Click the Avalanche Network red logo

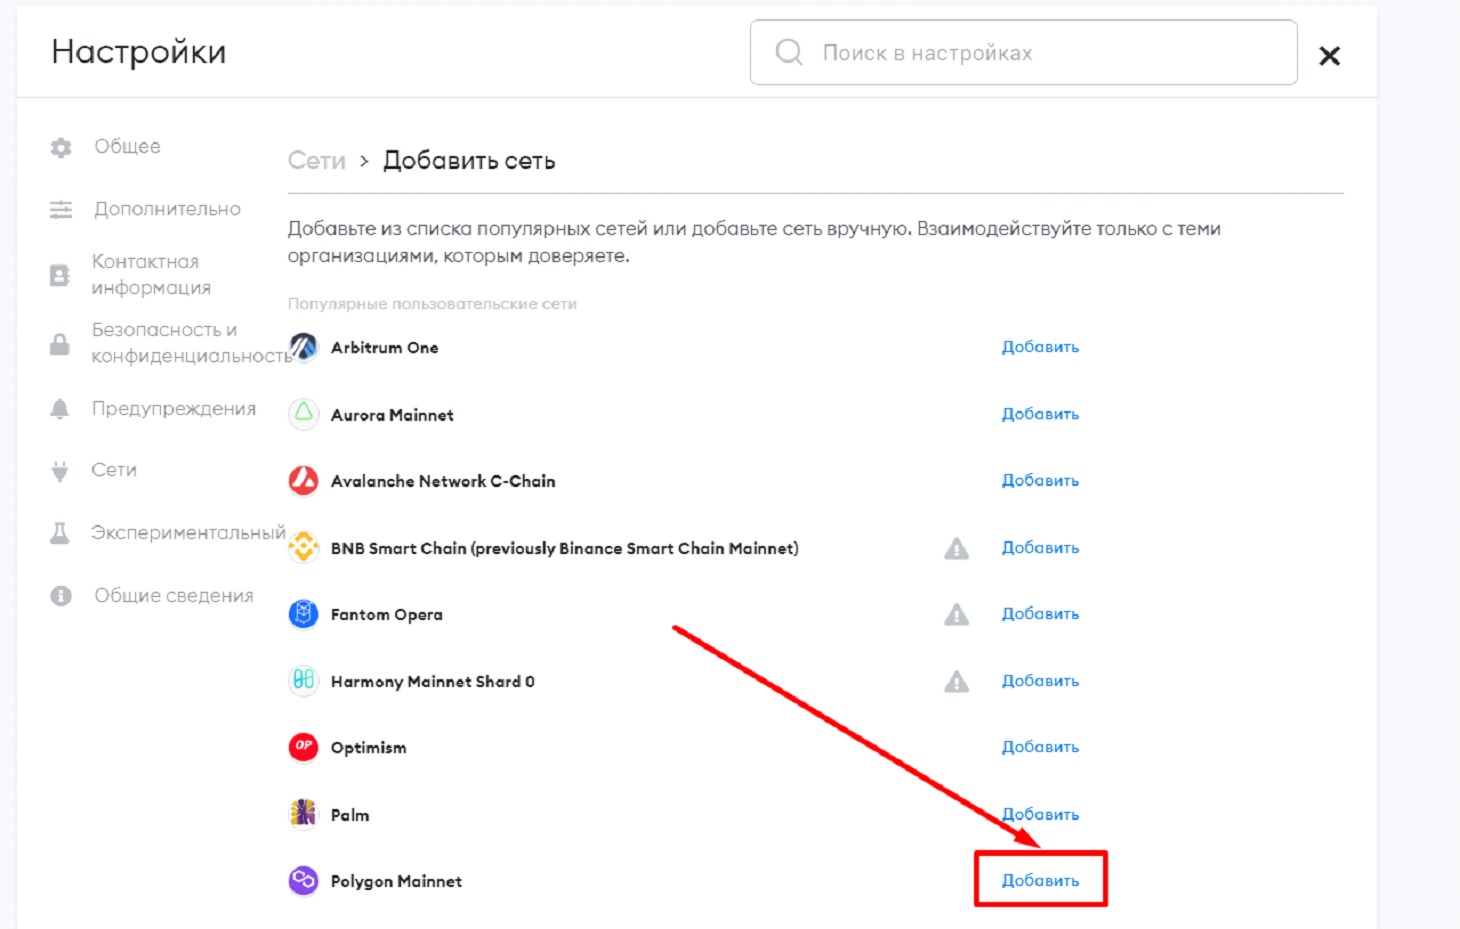coord(303,481)
